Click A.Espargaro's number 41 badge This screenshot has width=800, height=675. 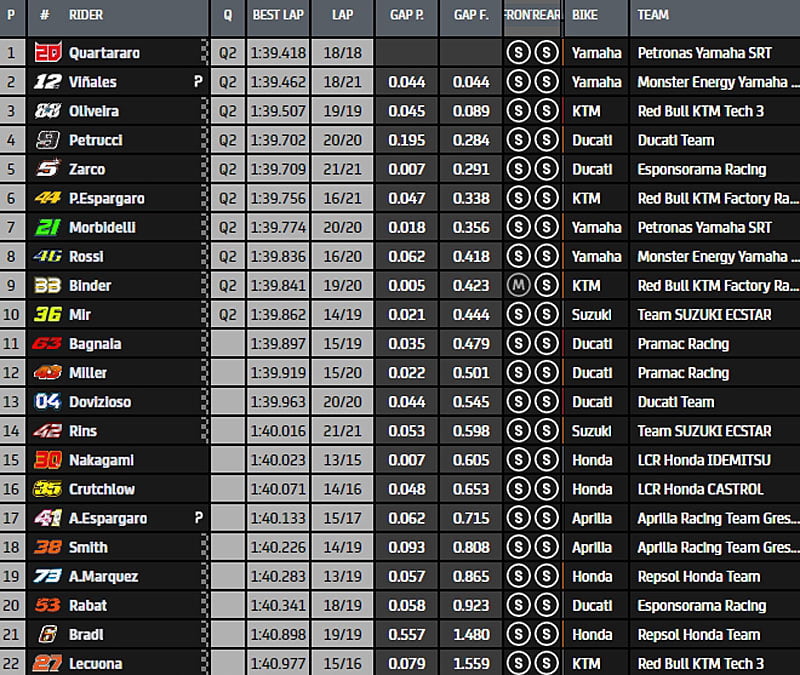coord(48,518)
